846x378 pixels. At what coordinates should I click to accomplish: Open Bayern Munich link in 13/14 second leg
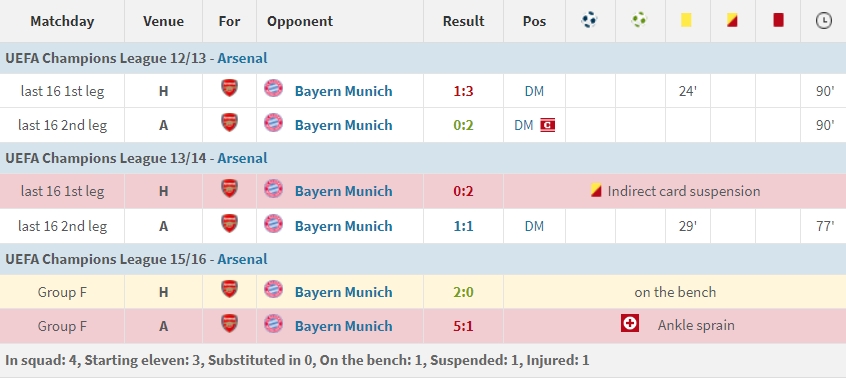343,226
